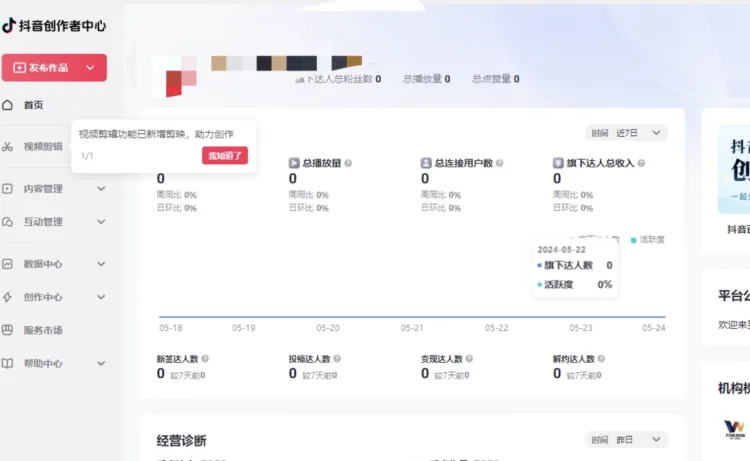Click the scissors icon for 视频剪辑

[7, 146]
